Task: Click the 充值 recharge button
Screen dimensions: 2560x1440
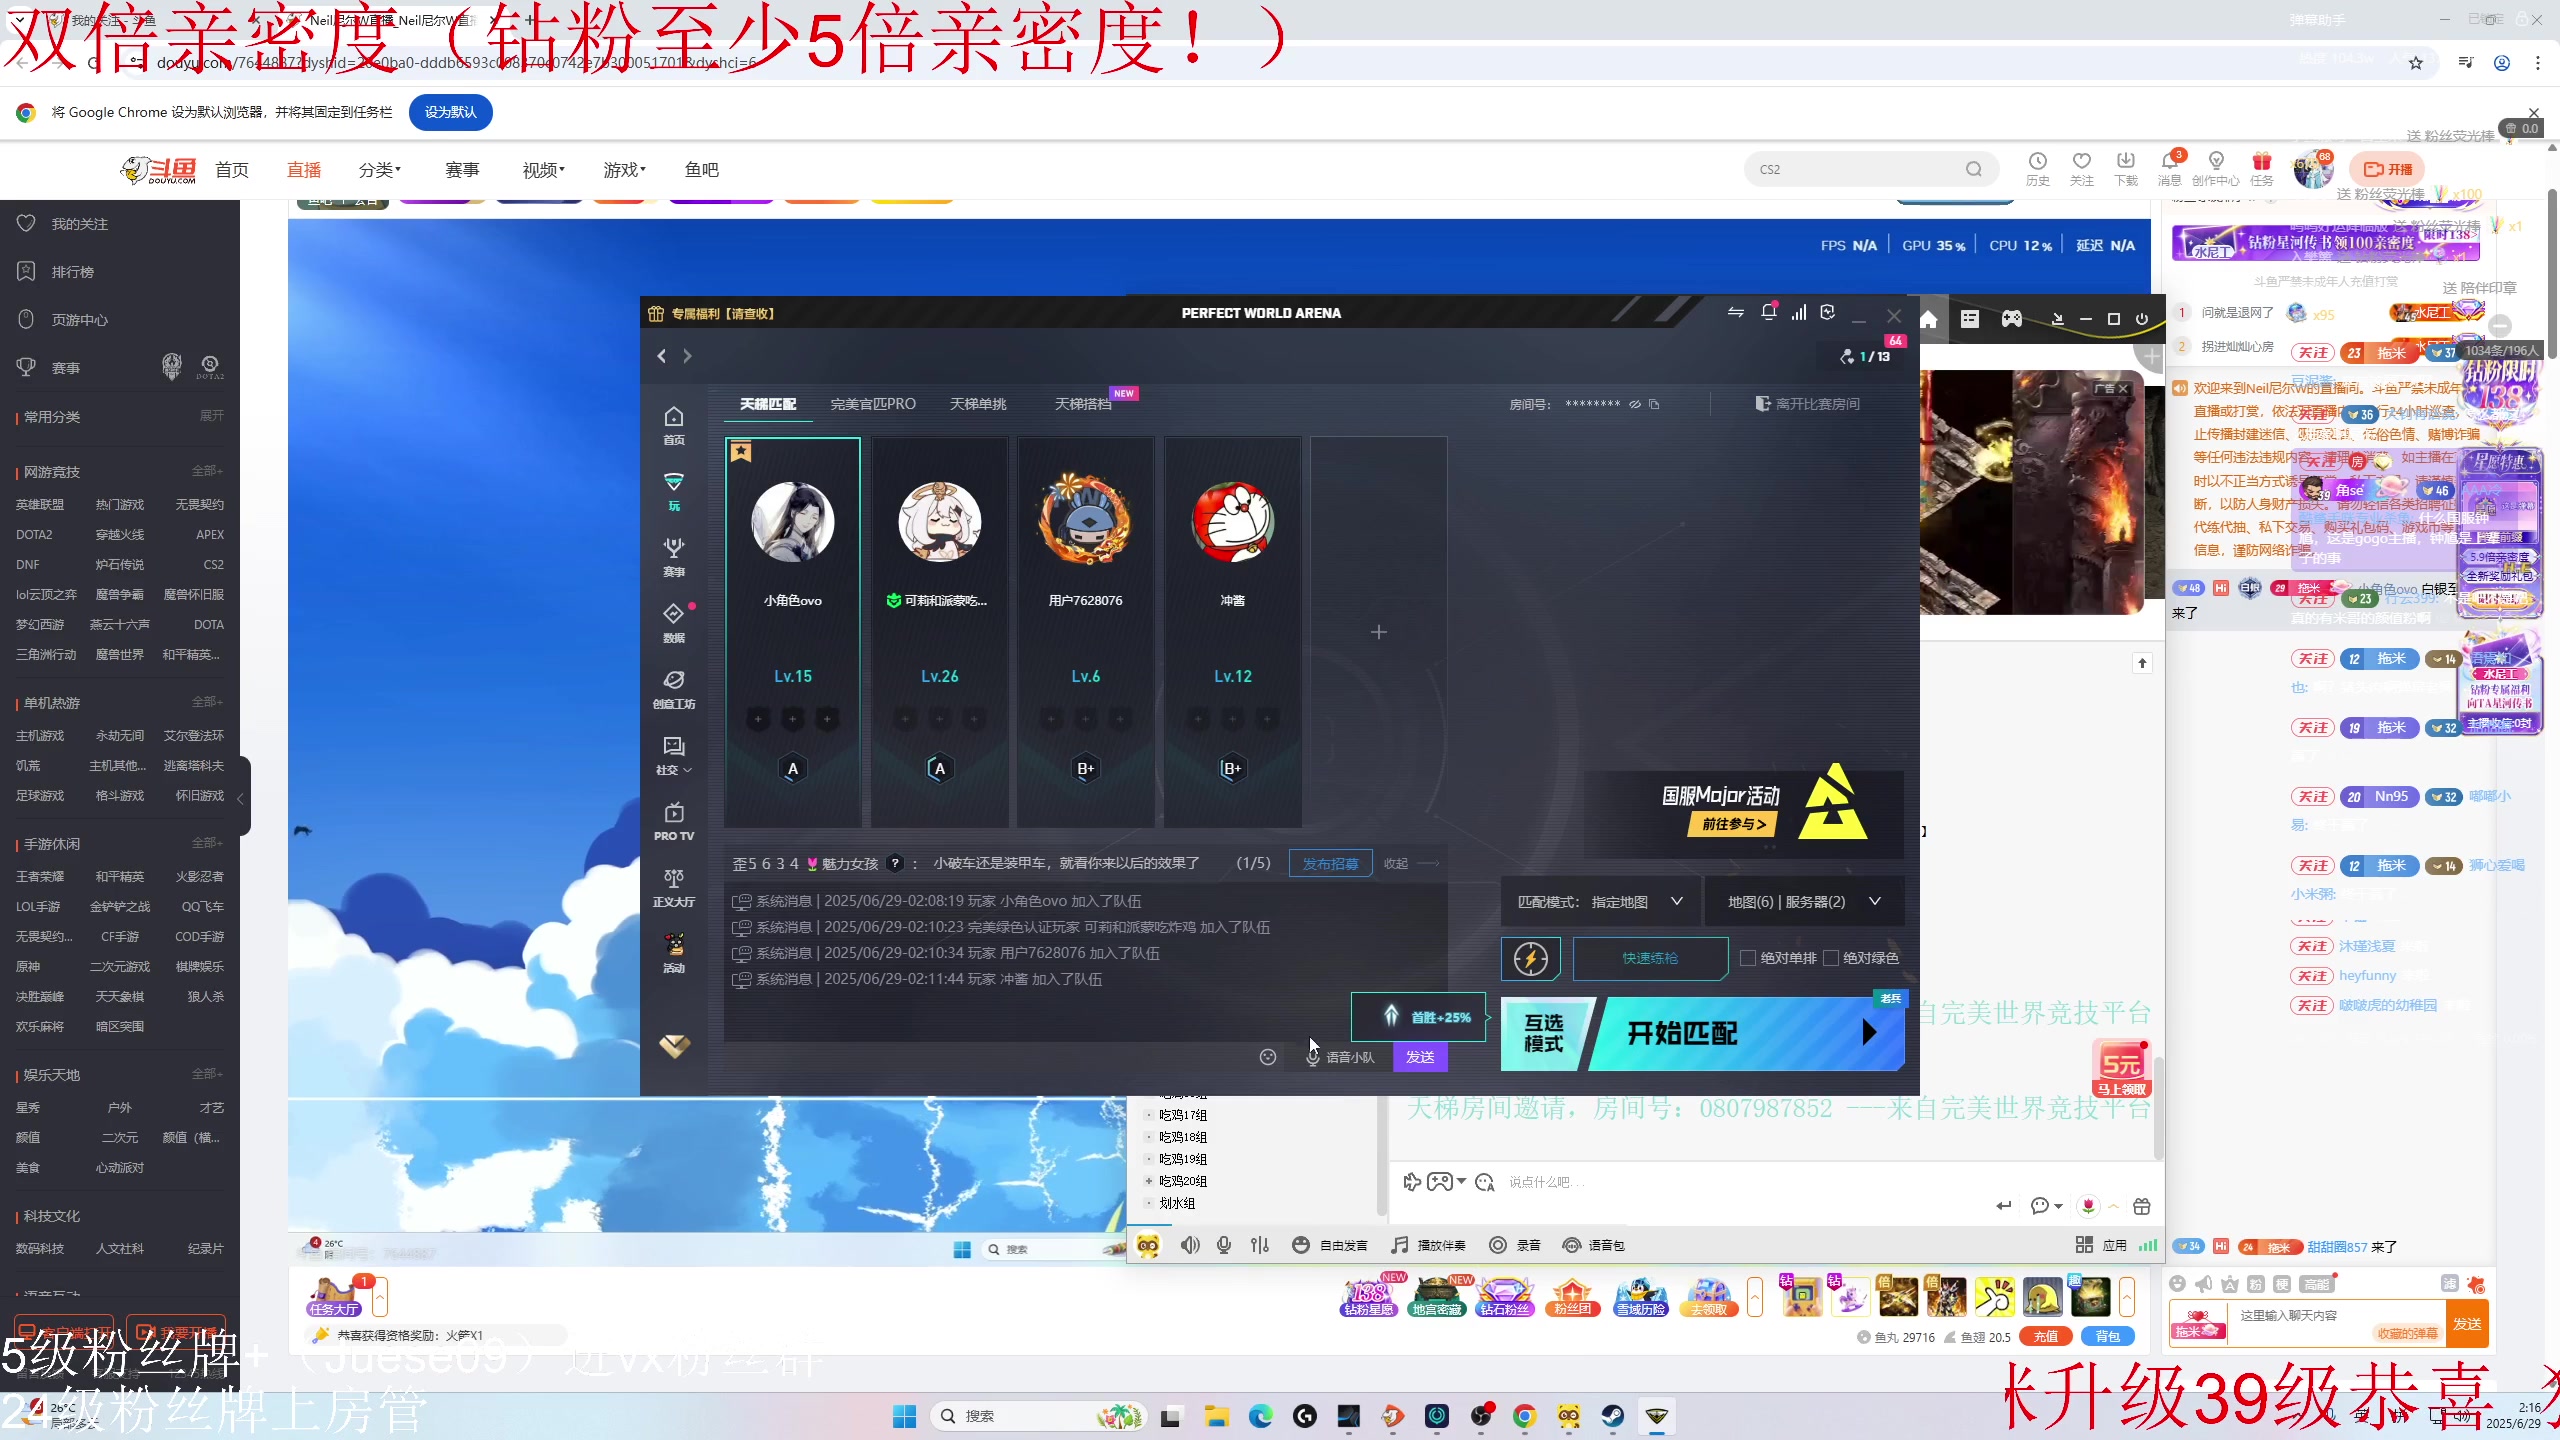Action: (x=2046, y=1337)
